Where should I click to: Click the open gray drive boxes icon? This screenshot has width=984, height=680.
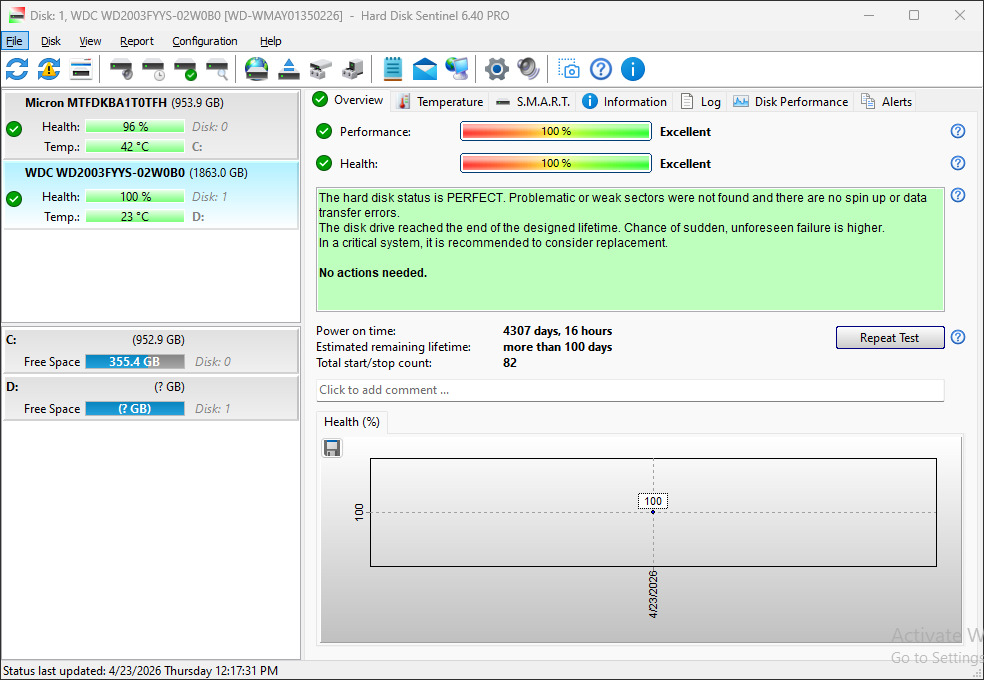[x=321, y=69]
